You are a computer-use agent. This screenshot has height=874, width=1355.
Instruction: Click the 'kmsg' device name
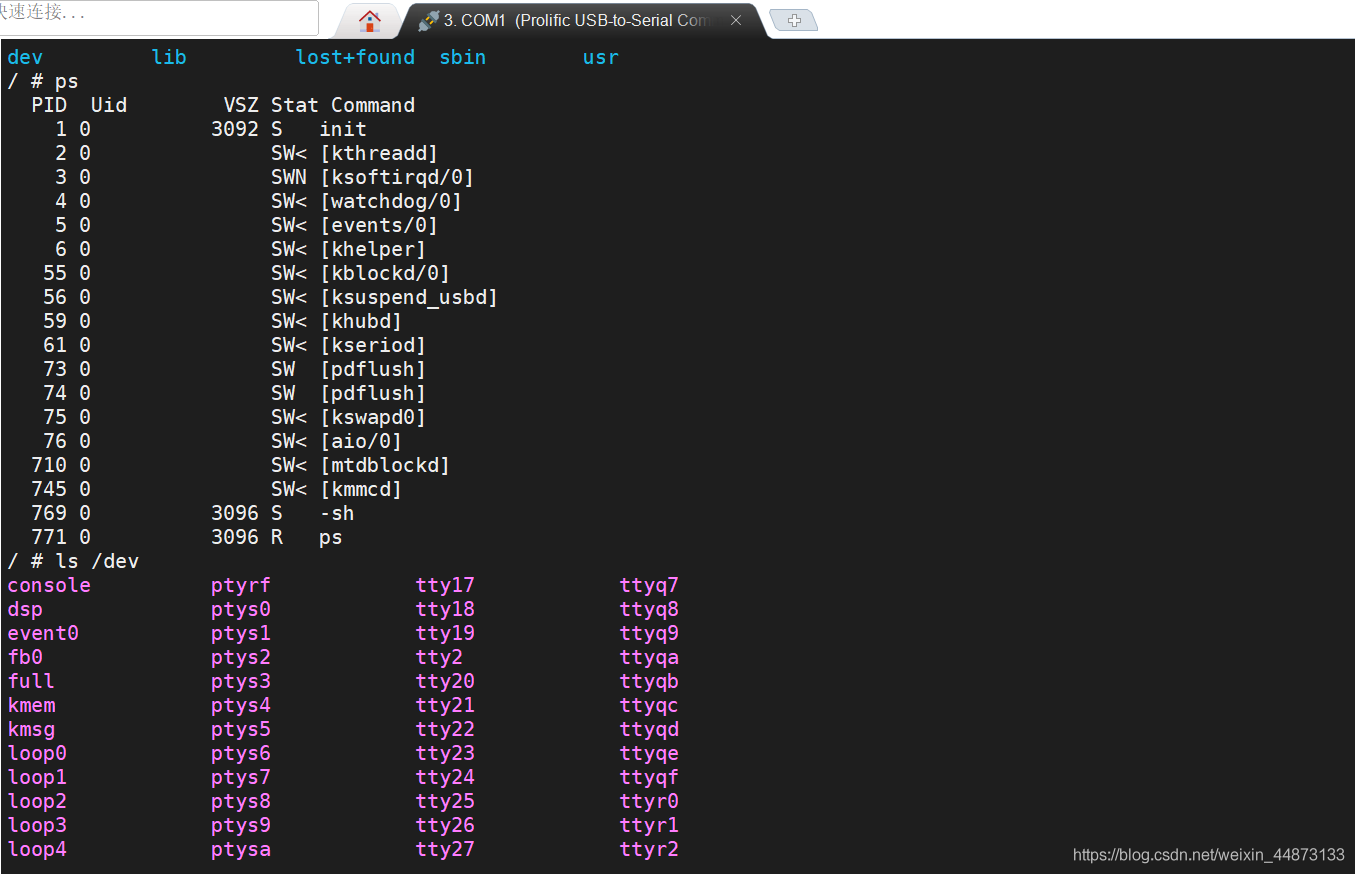click(x=31, y=729)
